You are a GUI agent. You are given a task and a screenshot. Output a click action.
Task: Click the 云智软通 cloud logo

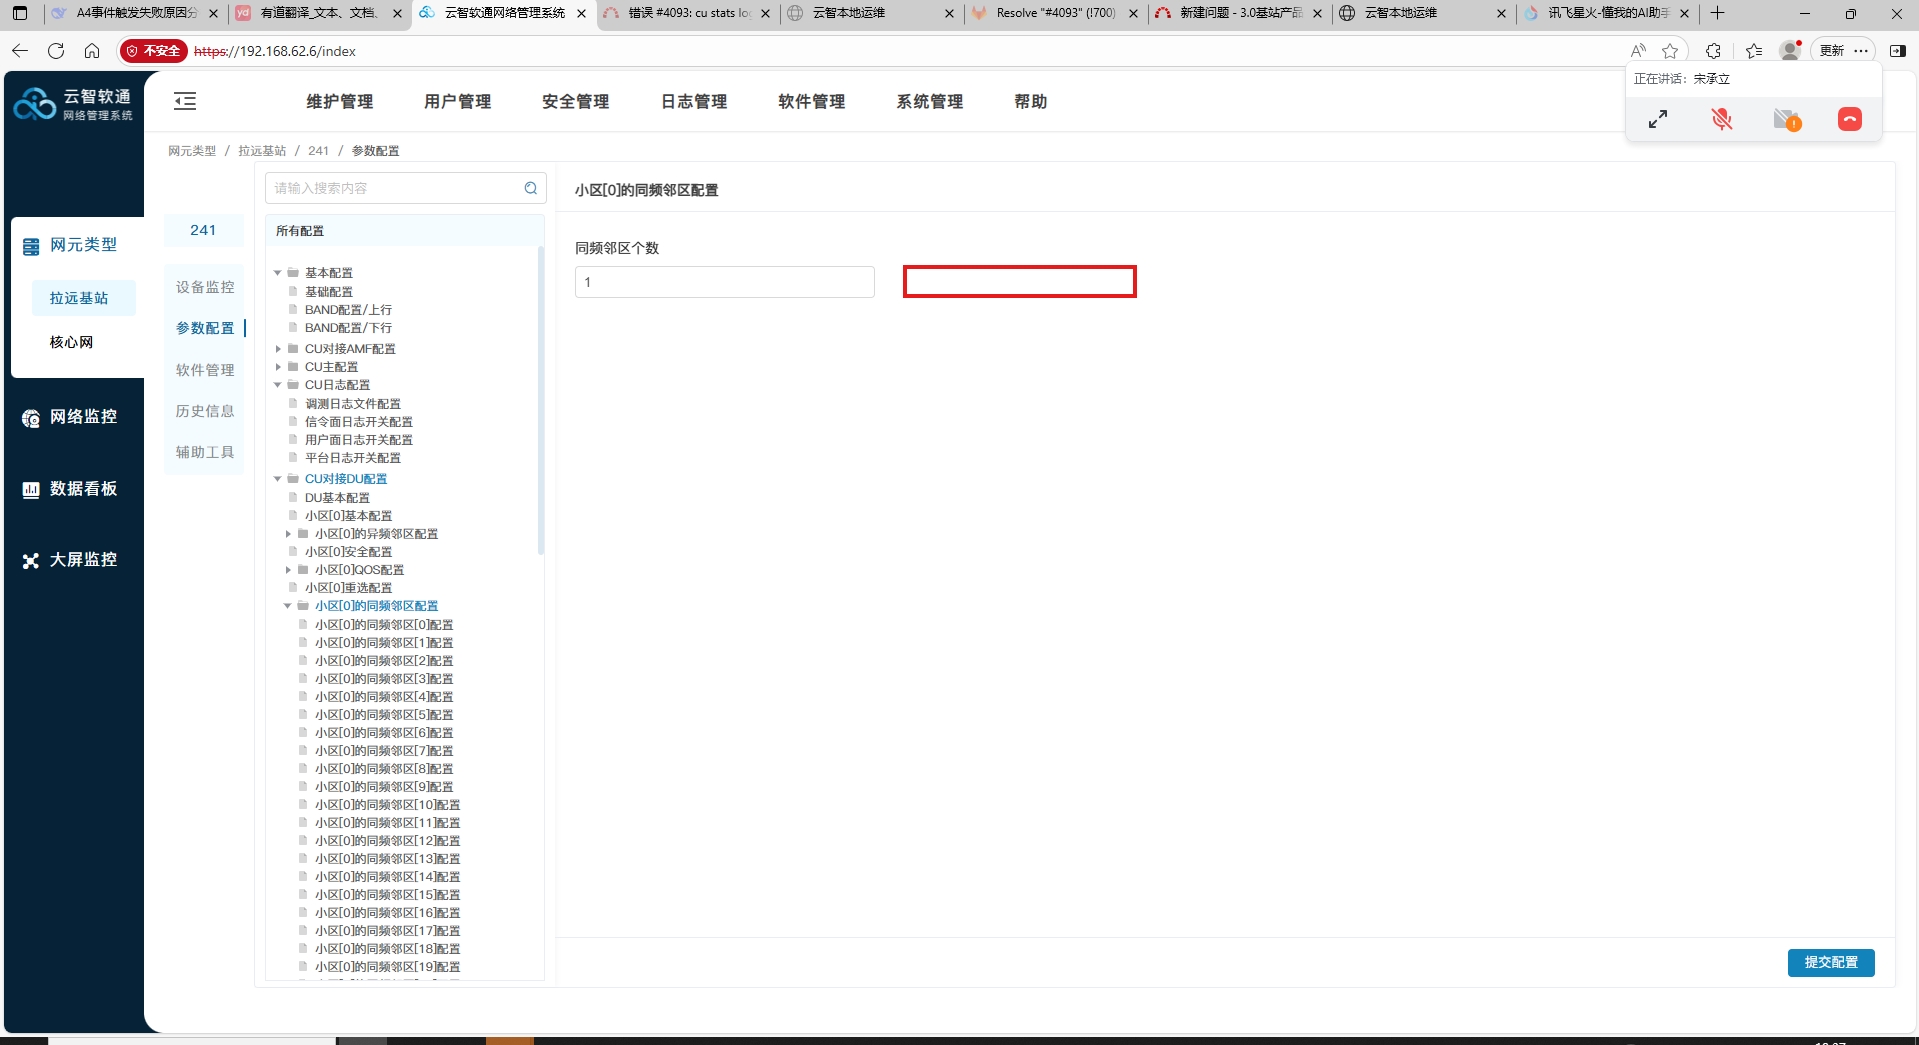click(35, 103)
